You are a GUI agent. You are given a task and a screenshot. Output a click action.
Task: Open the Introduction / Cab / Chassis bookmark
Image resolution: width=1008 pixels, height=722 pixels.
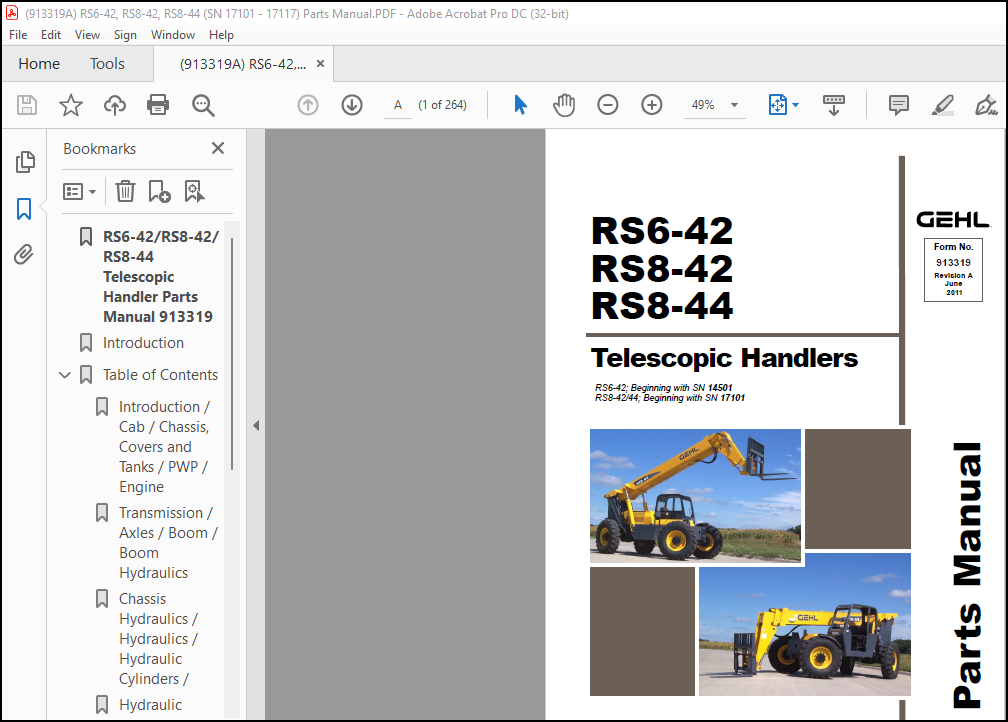click(x=165, y=447)
